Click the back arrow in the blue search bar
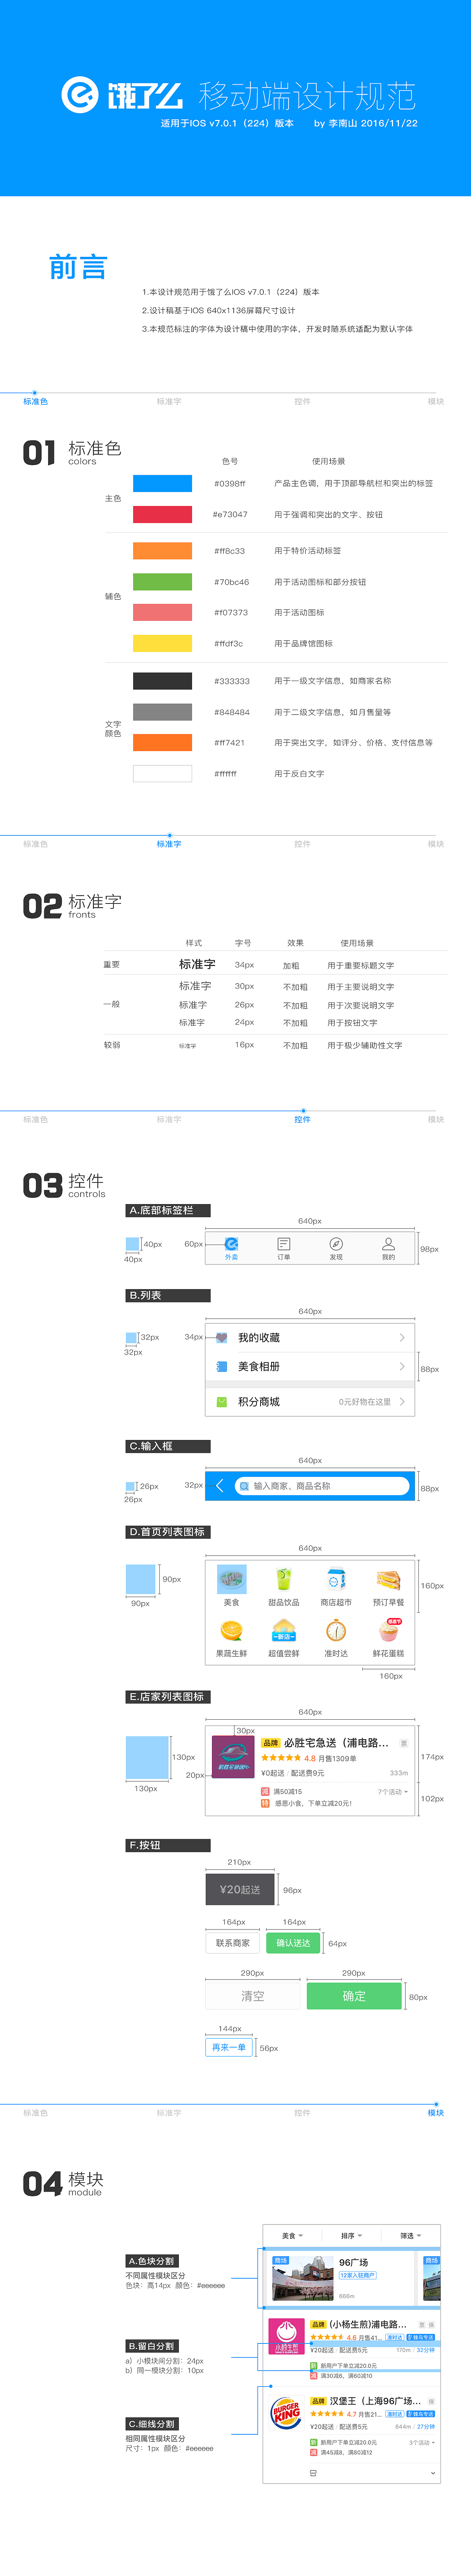Image resolution: width=471 pixels, height=2576 pixels. 219,1486
